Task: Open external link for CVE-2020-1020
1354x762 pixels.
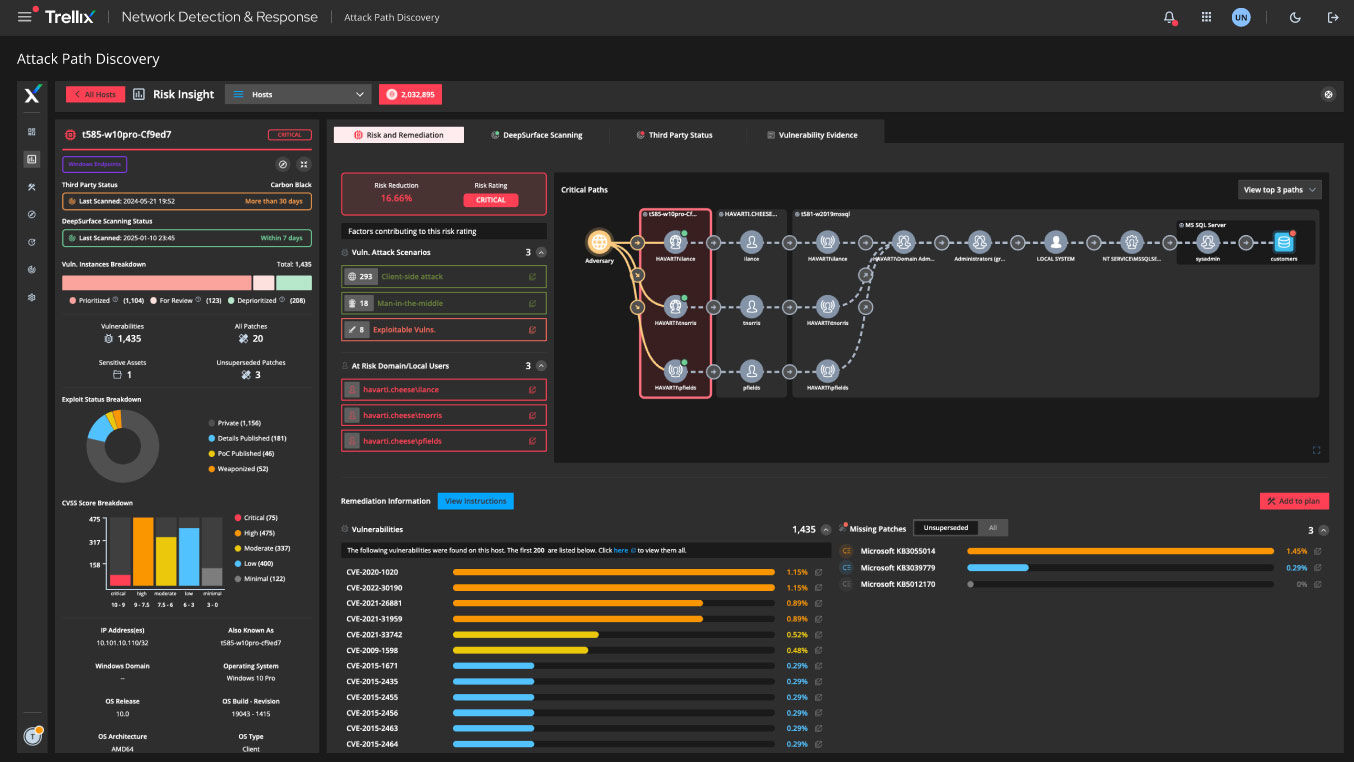Action: pyautogui.click(x=819, y=572)
